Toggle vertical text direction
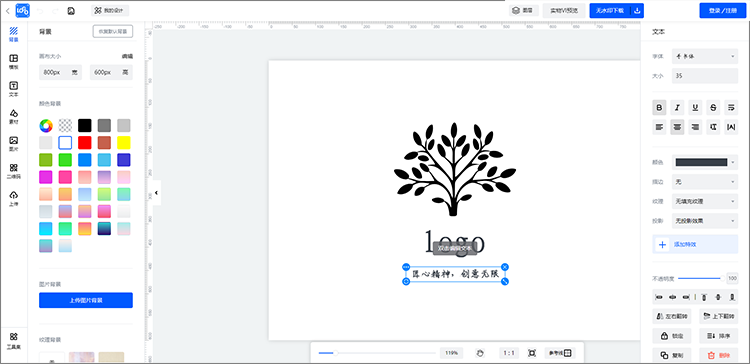 pyautogui.click(x=713, y=127)
